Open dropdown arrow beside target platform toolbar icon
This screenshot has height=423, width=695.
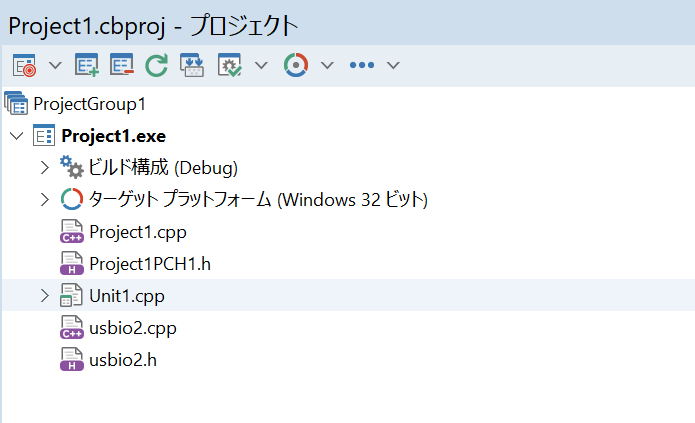tap(327, 65)
